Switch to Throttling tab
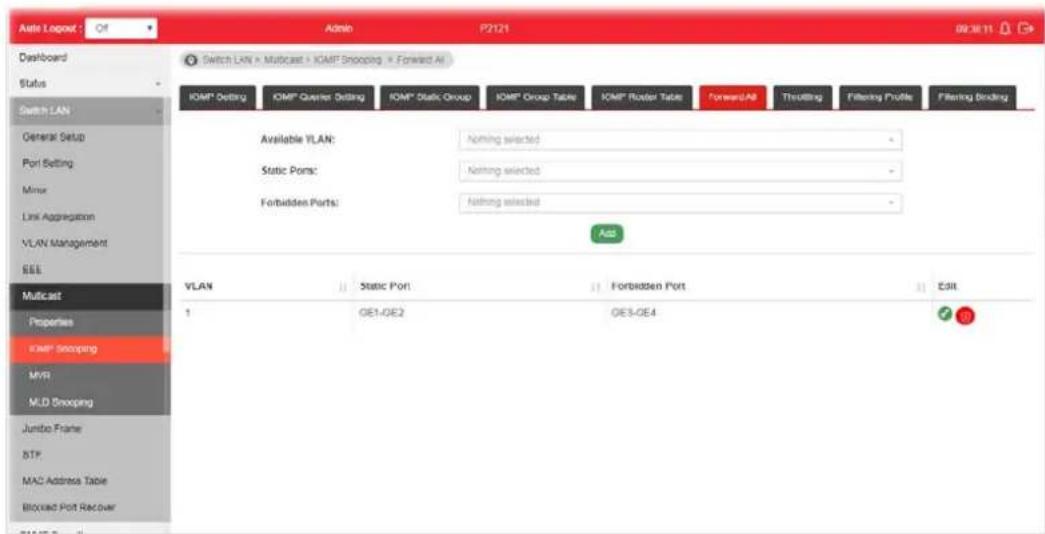1045x534 pixels. [802, 97]
